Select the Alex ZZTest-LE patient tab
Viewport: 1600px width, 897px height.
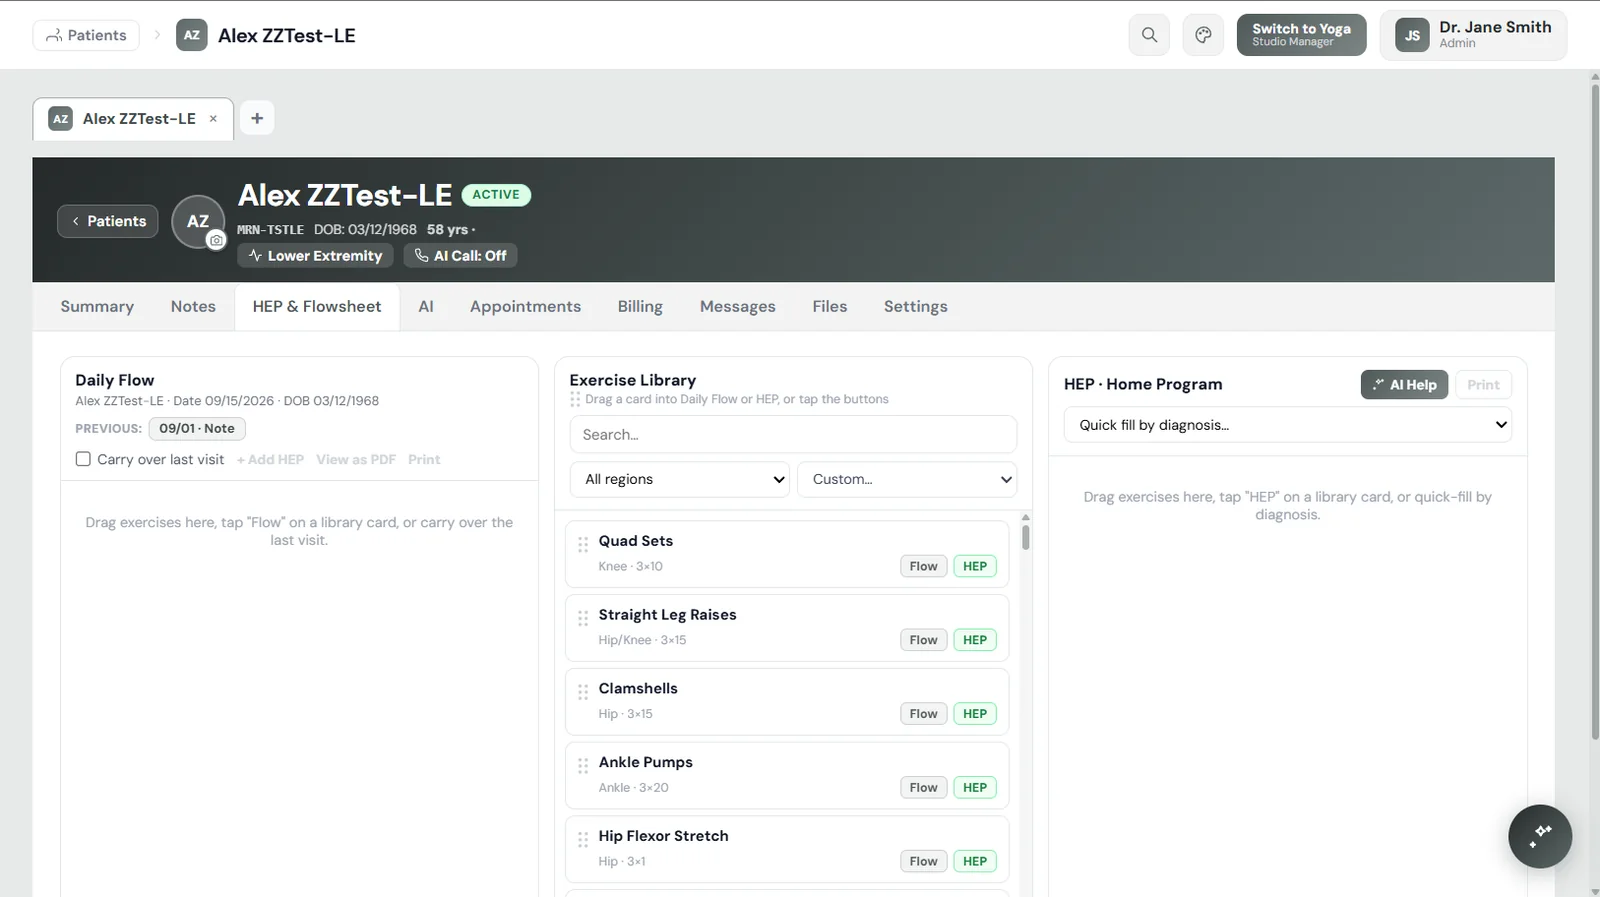[133, 118]
